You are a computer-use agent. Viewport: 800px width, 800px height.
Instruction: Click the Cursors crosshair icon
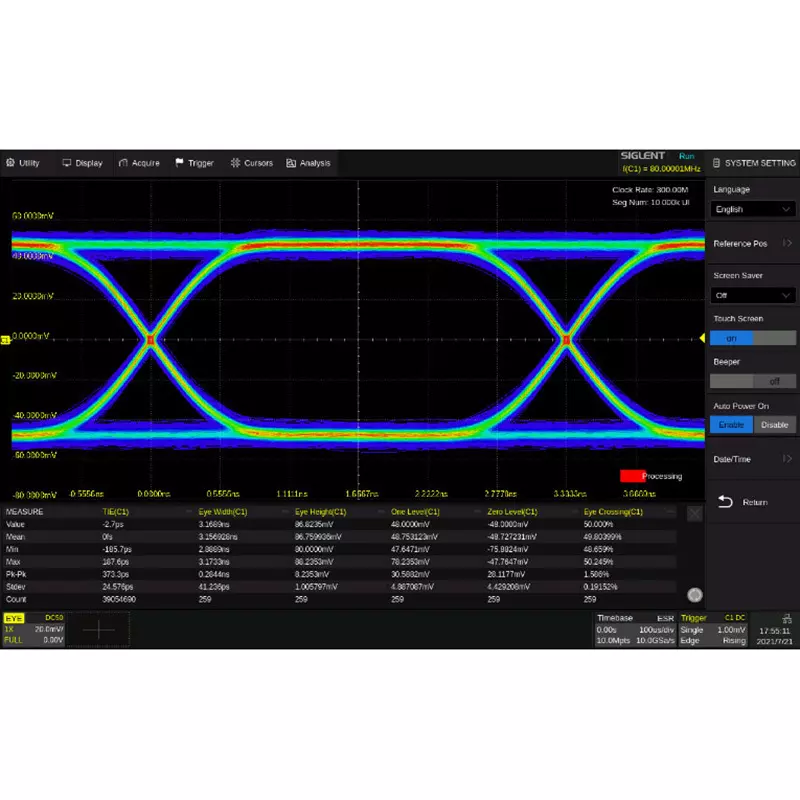pos(235,163)
